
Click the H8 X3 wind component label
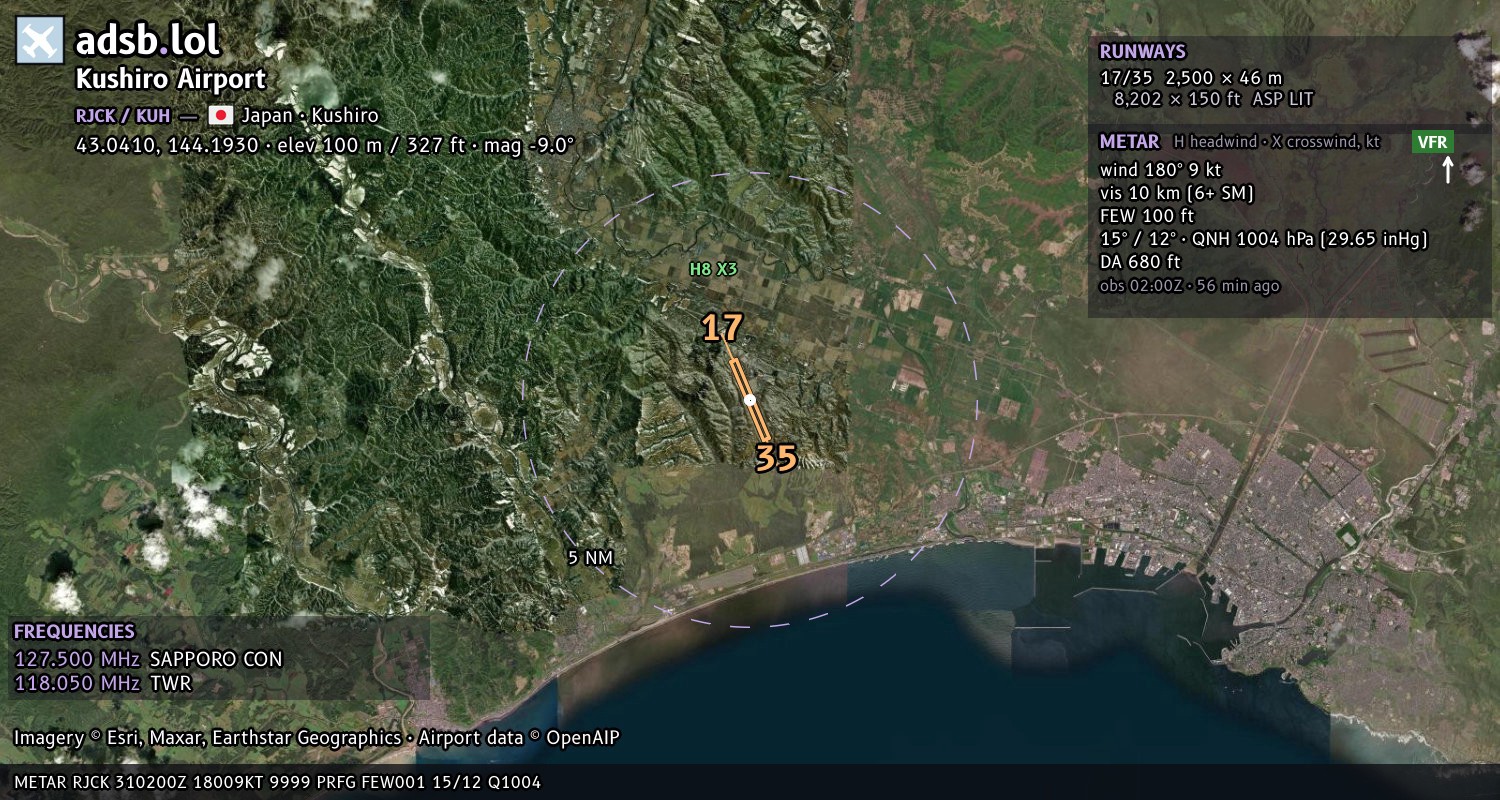point(713,269)
